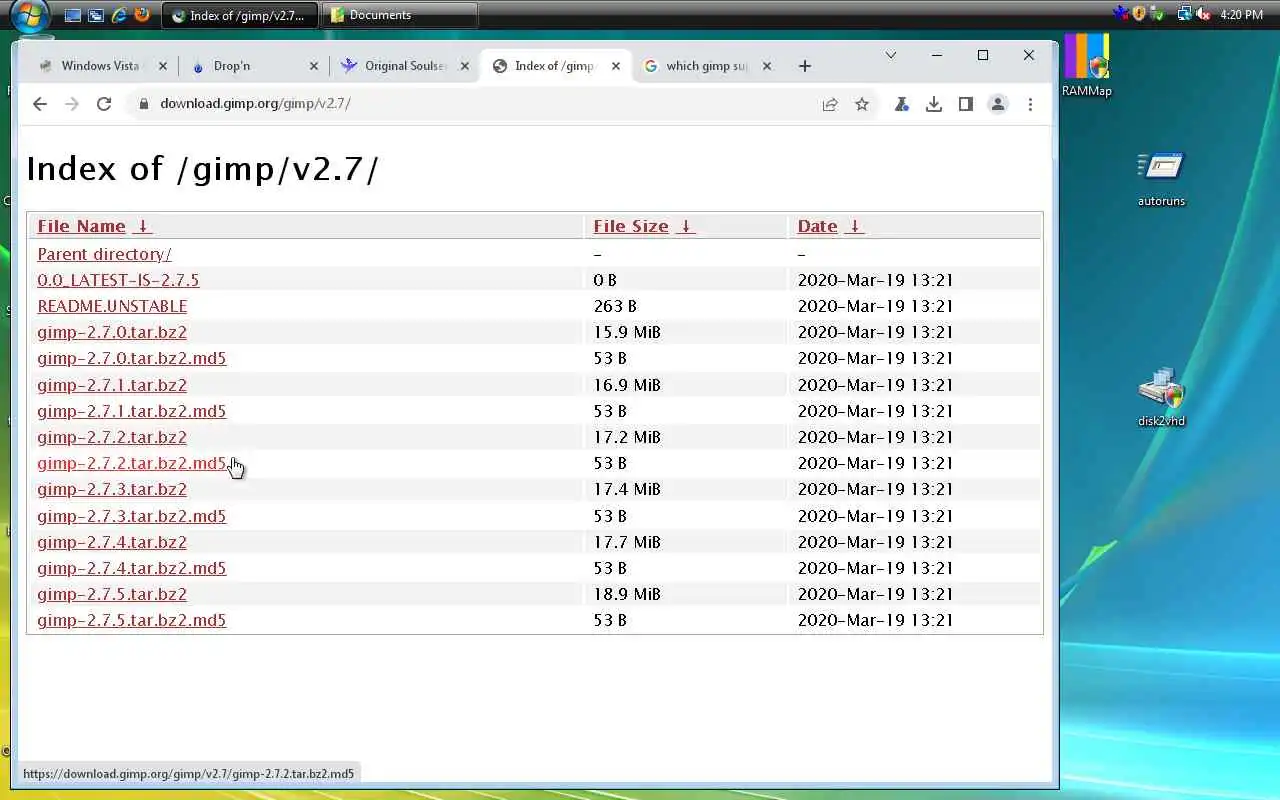This screenshot has width=1280, height=800.
Task: Click Show Desktop quick launch icon
Action: coord(72,15)
